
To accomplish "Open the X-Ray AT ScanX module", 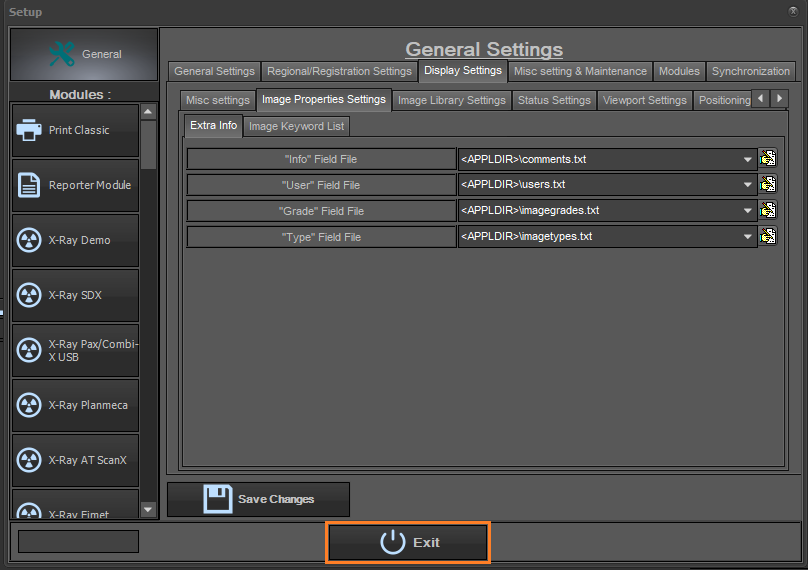I will tap(75, 460).
